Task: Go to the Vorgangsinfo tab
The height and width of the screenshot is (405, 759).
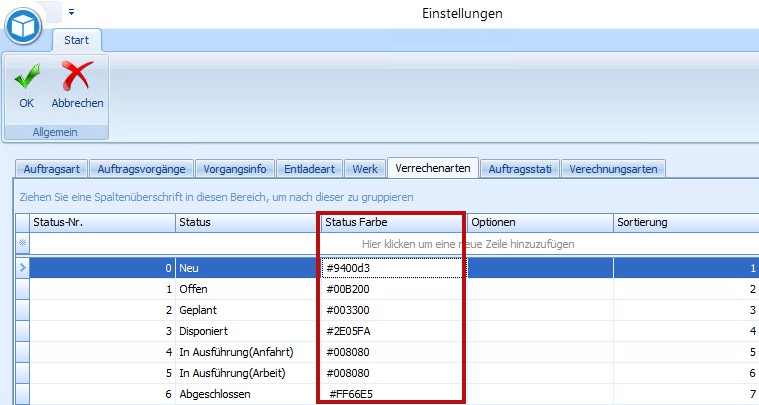Action: click(x=232, y=169)
